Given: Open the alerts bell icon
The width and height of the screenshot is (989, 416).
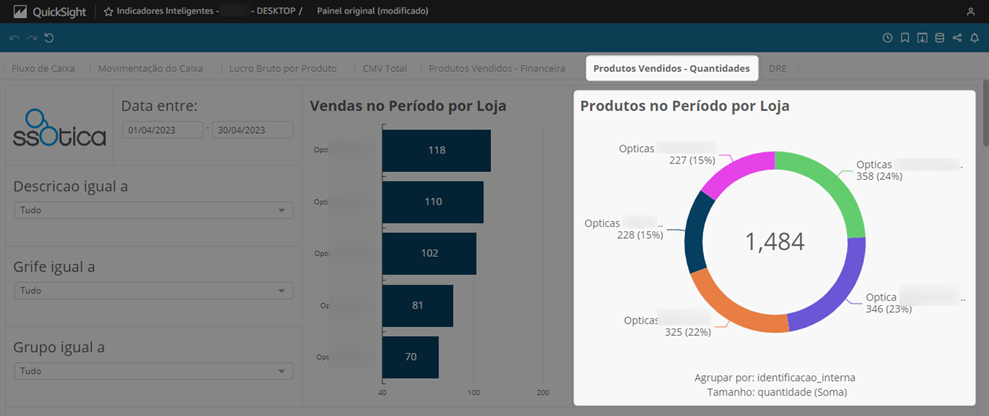Looking at the screenshot, I should [974, 38].
